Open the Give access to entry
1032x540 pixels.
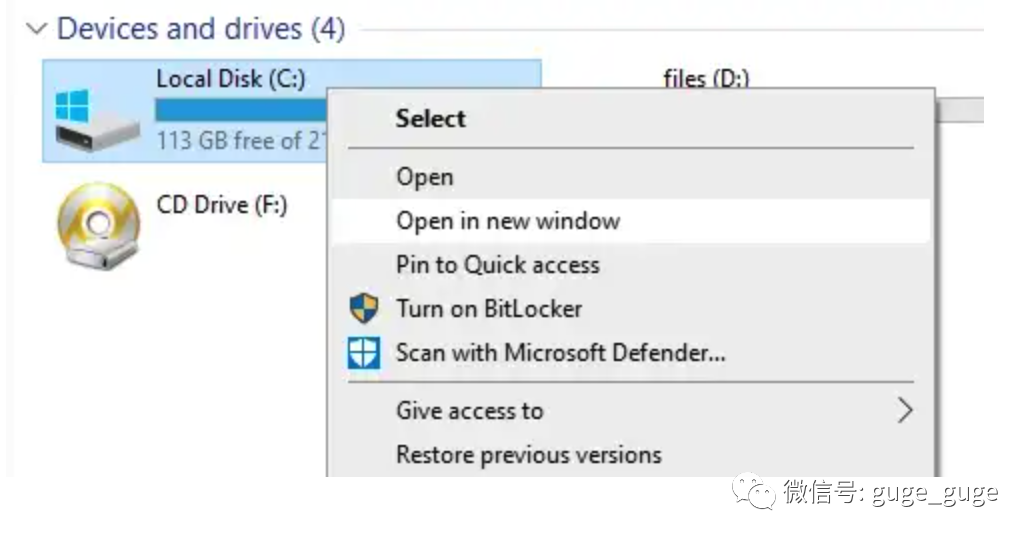tap(469, 410)
